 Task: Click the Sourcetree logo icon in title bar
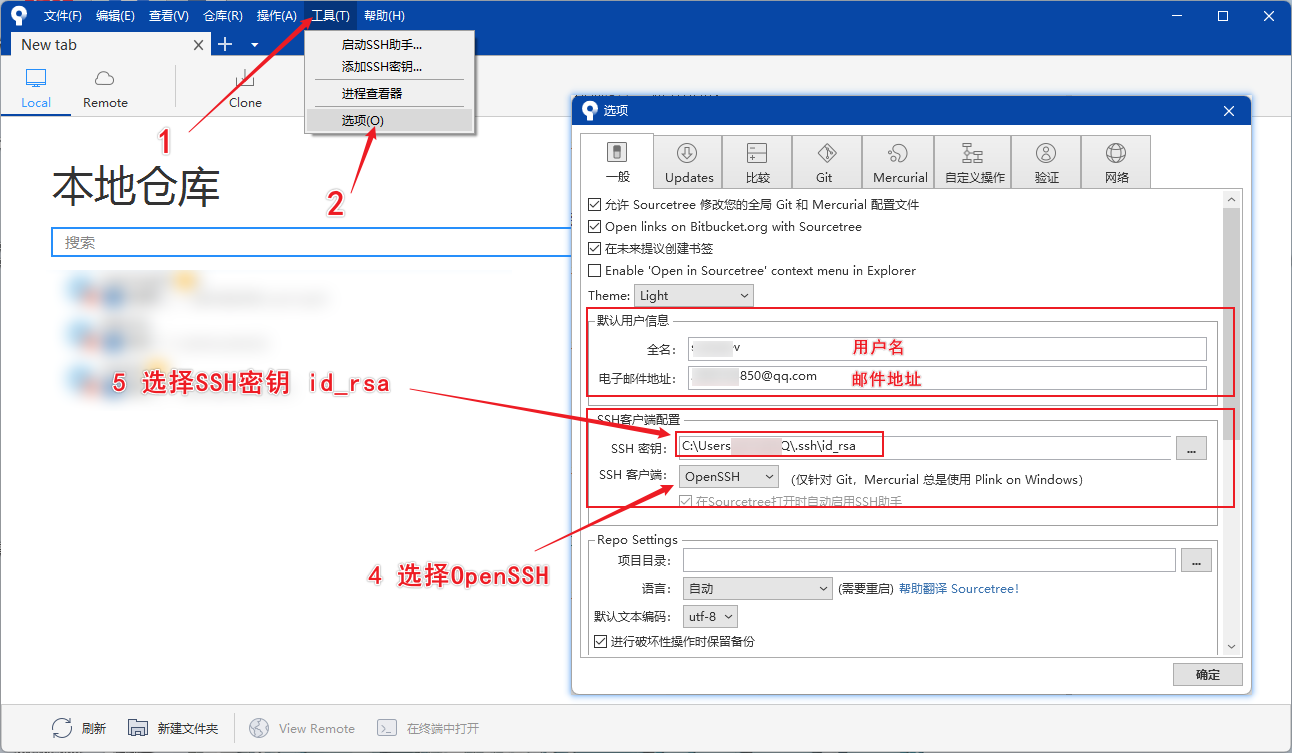tap(18, 15)
